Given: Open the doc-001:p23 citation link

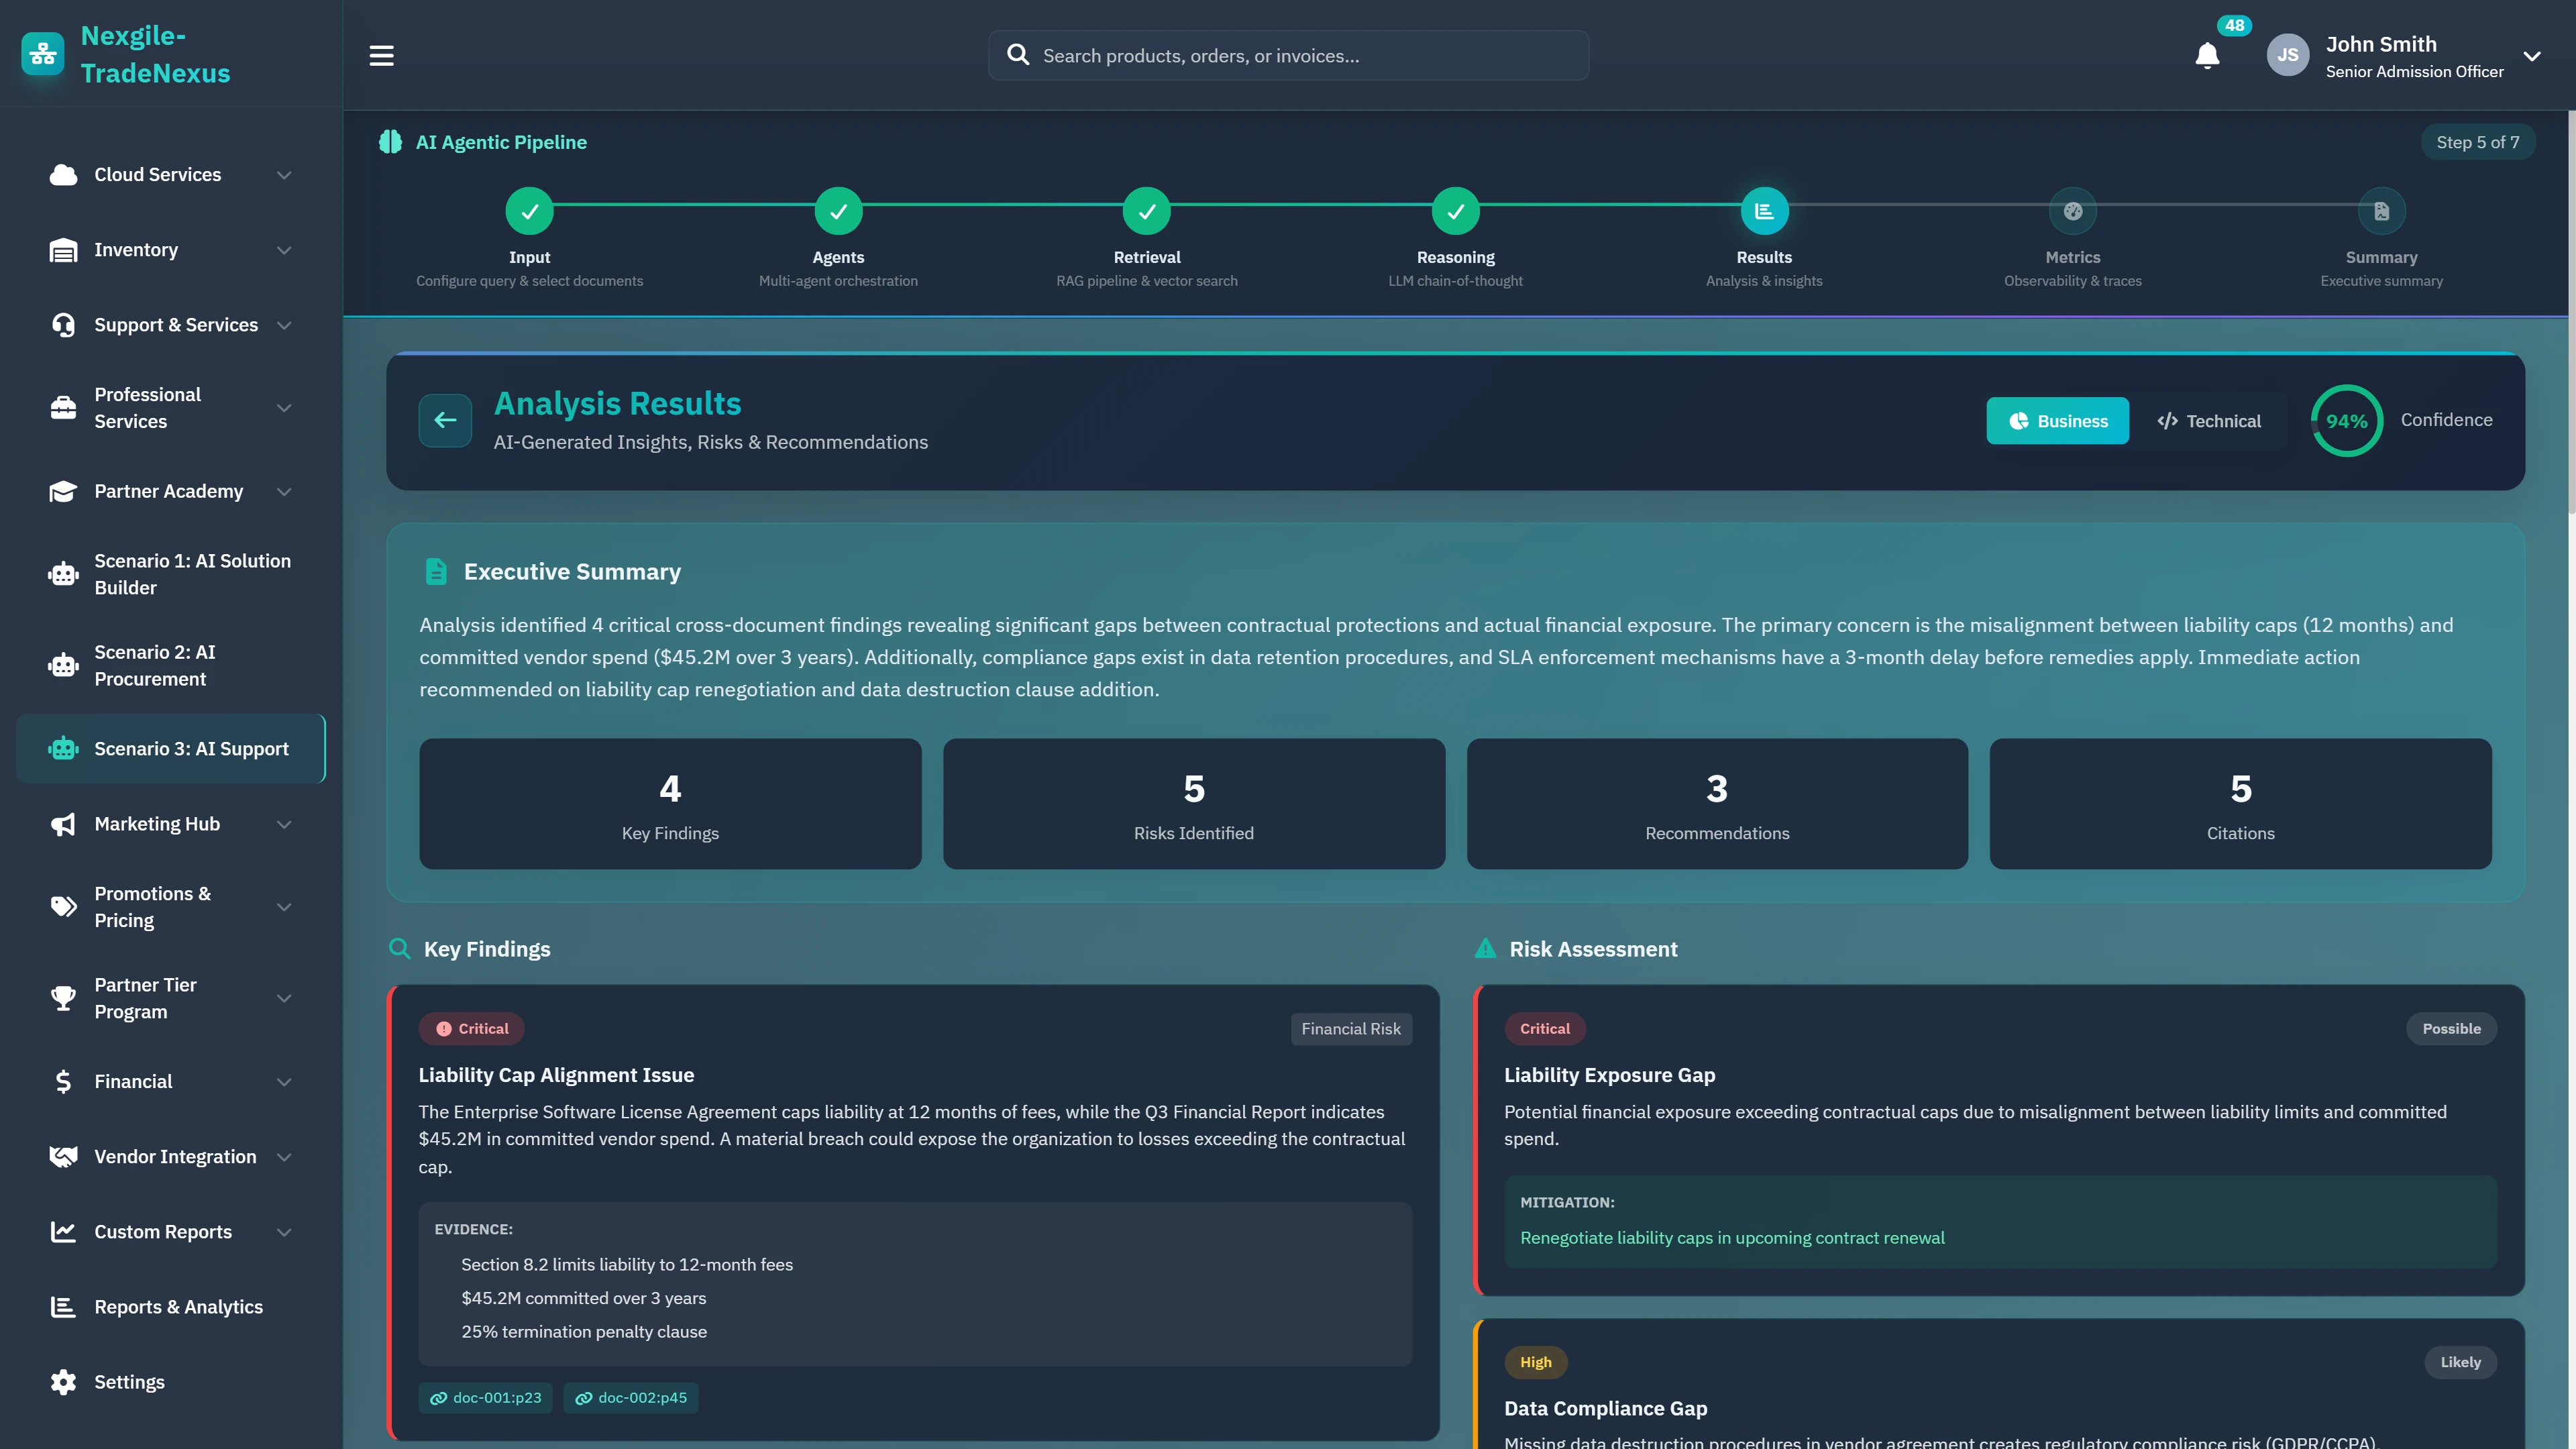Looking at the screenshot, I should [x=486, y=1398].
